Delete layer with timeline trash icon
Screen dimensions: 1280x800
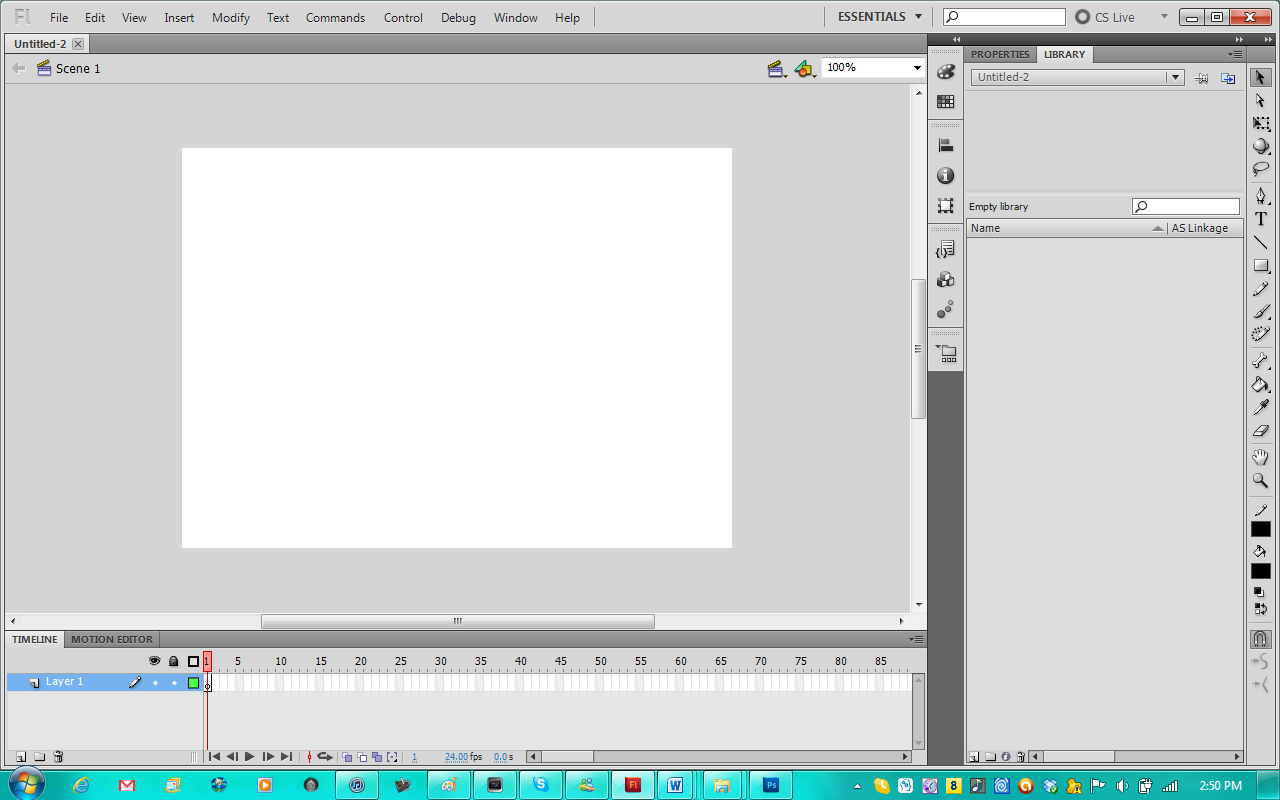[58, 757]
